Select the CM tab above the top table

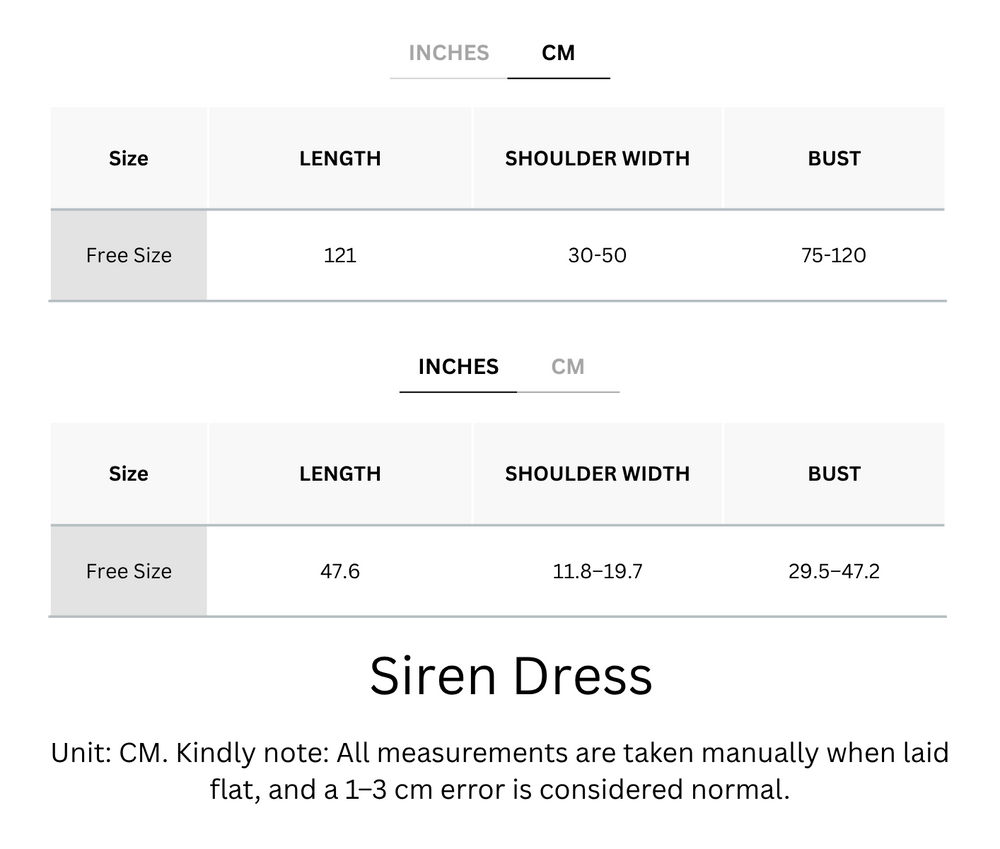(559, 53)
